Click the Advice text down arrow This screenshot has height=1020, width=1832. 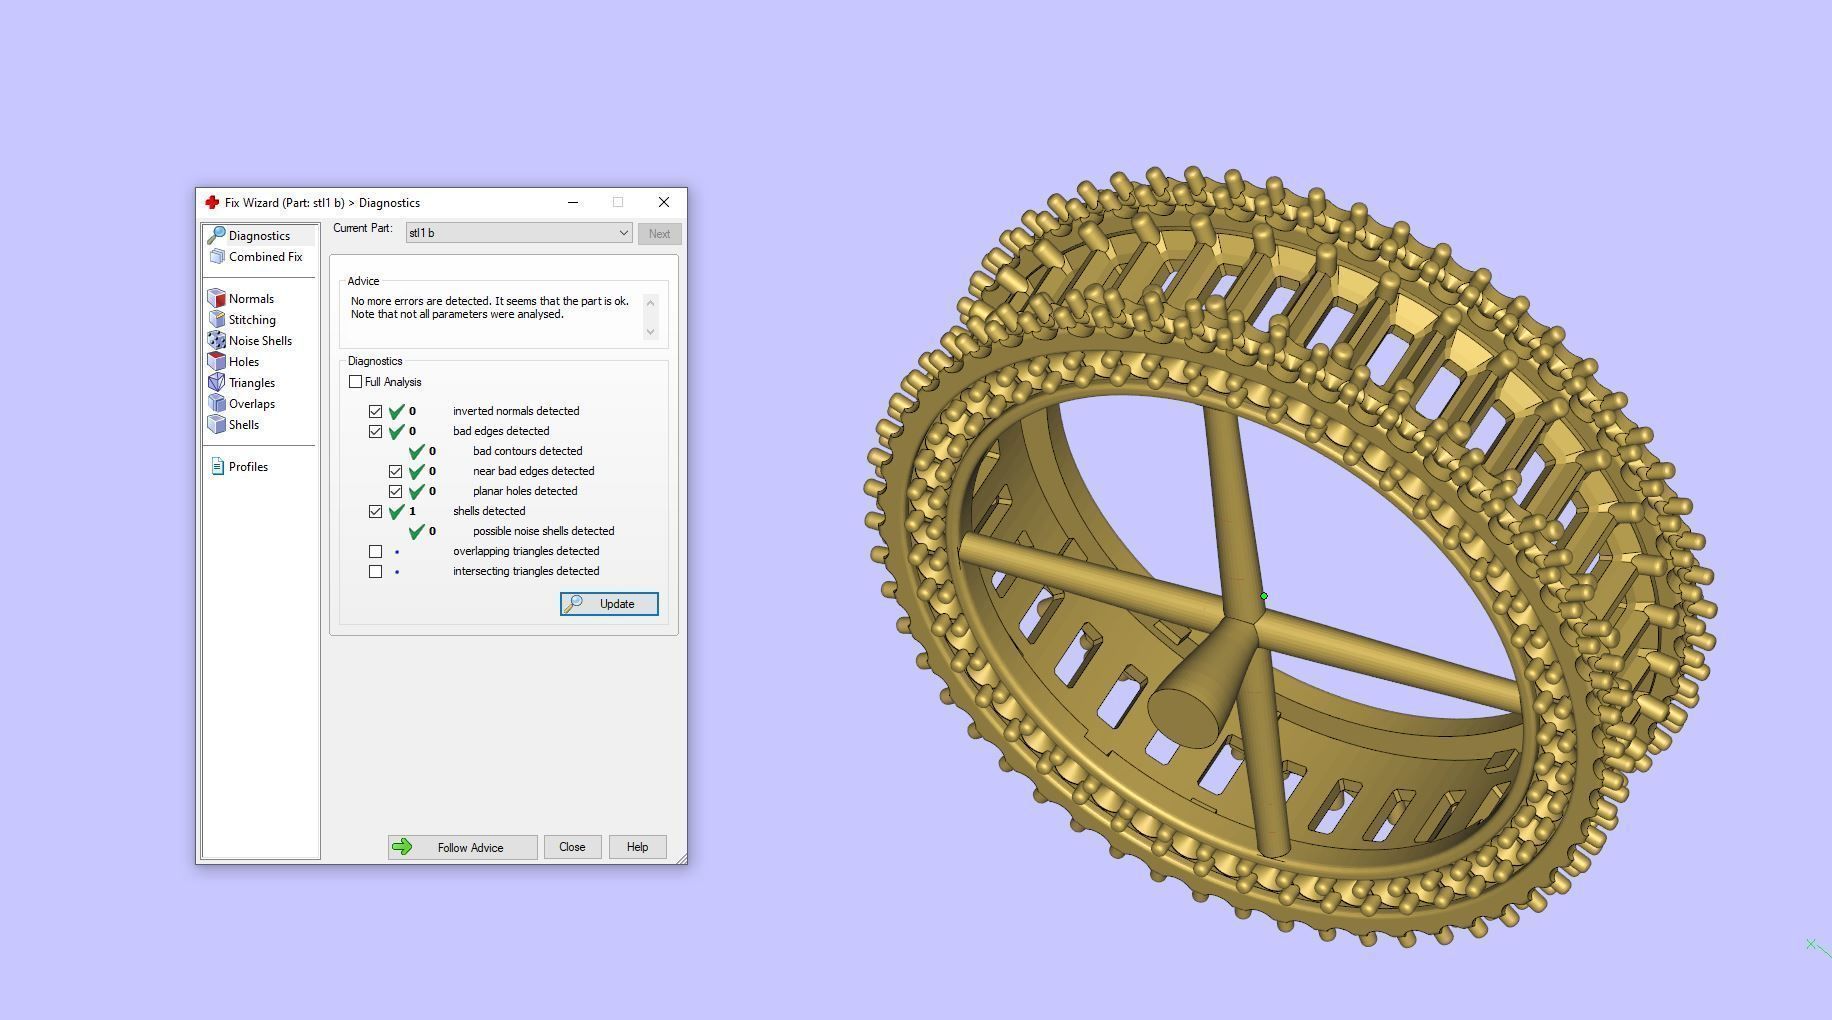click(650, 332)
